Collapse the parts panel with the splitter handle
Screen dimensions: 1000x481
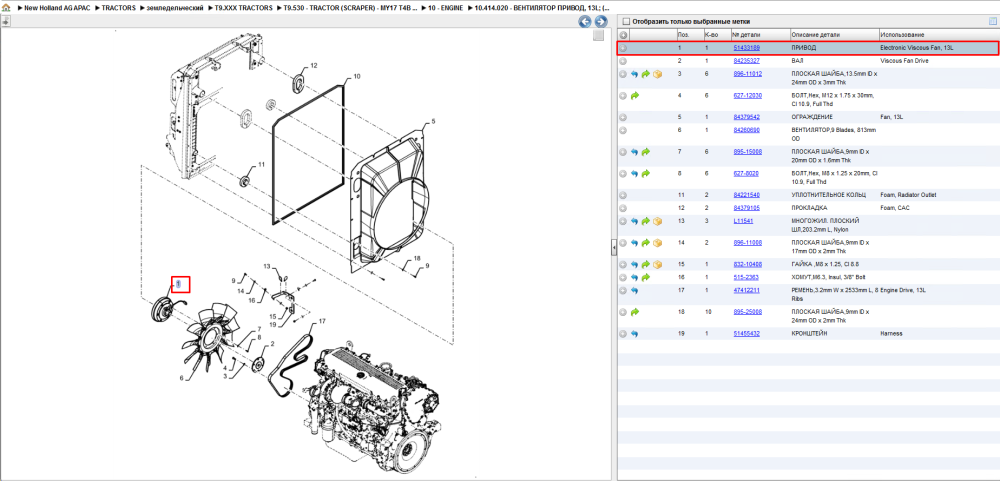point(614,246)
